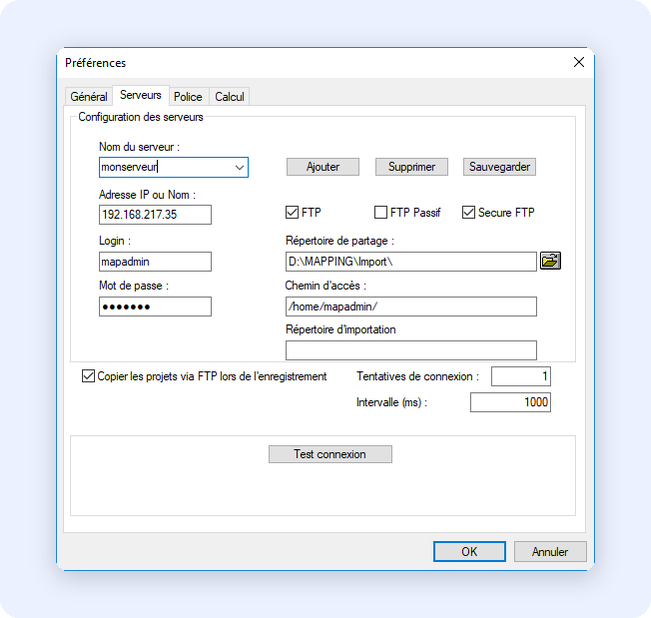Click the Tentatives de connexion value field
651x618 pixels.
tap(521, 376)
